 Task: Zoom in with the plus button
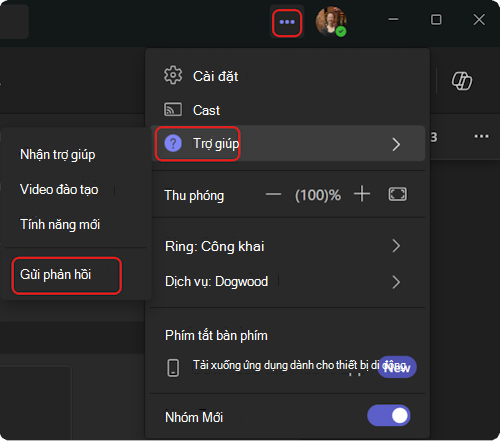click(x=362, y=194)
